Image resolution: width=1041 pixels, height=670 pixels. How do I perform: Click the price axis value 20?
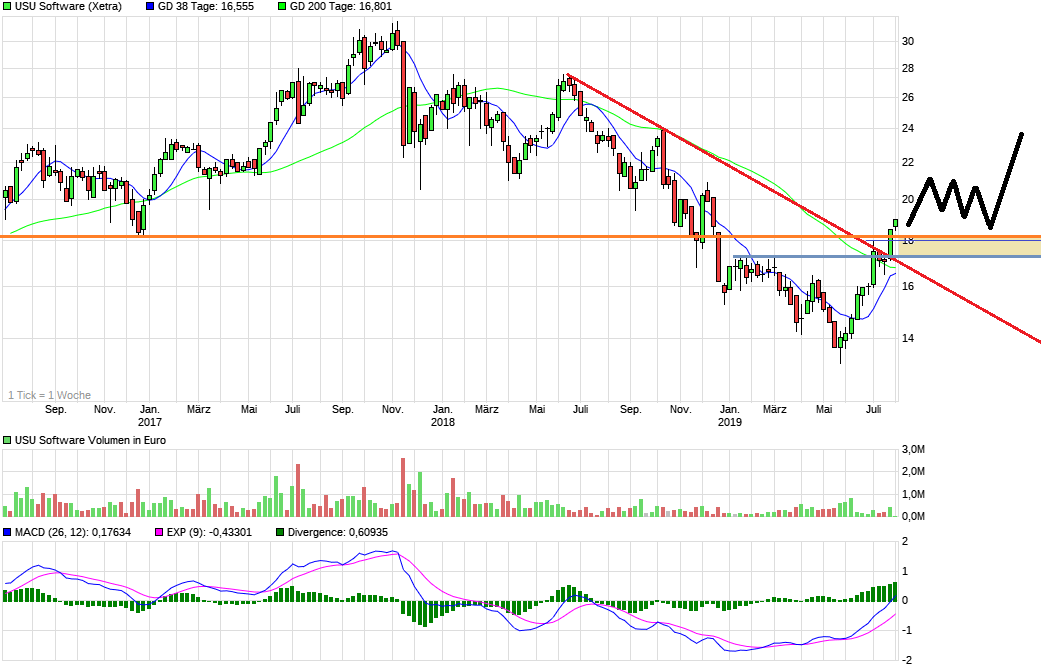click(x=908, y=199)
